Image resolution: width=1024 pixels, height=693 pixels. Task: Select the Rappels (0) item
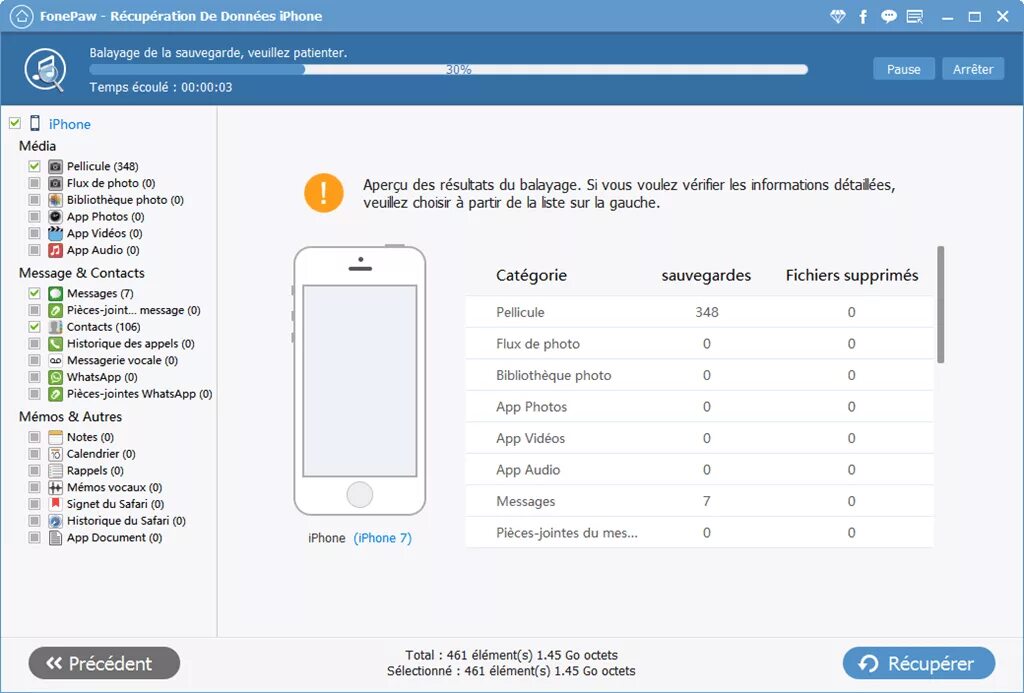pos(95,470)
